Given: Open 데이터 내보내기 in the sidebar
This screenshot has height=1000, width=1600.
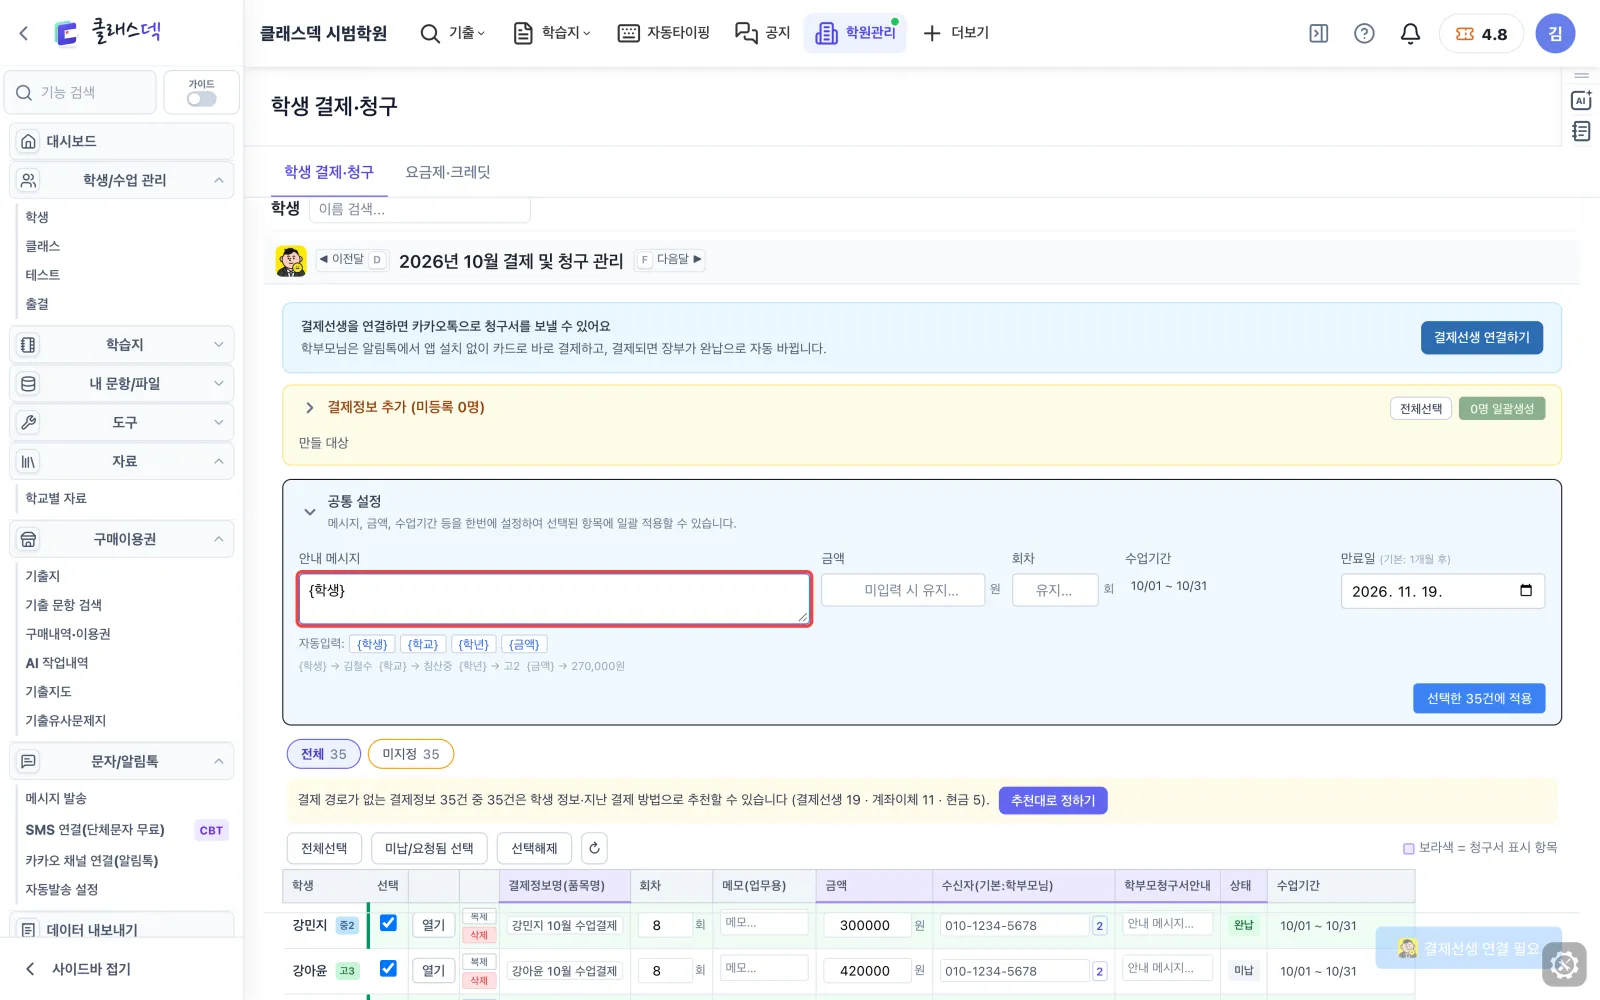Looking at the screenshot, I should coord(122,929).
